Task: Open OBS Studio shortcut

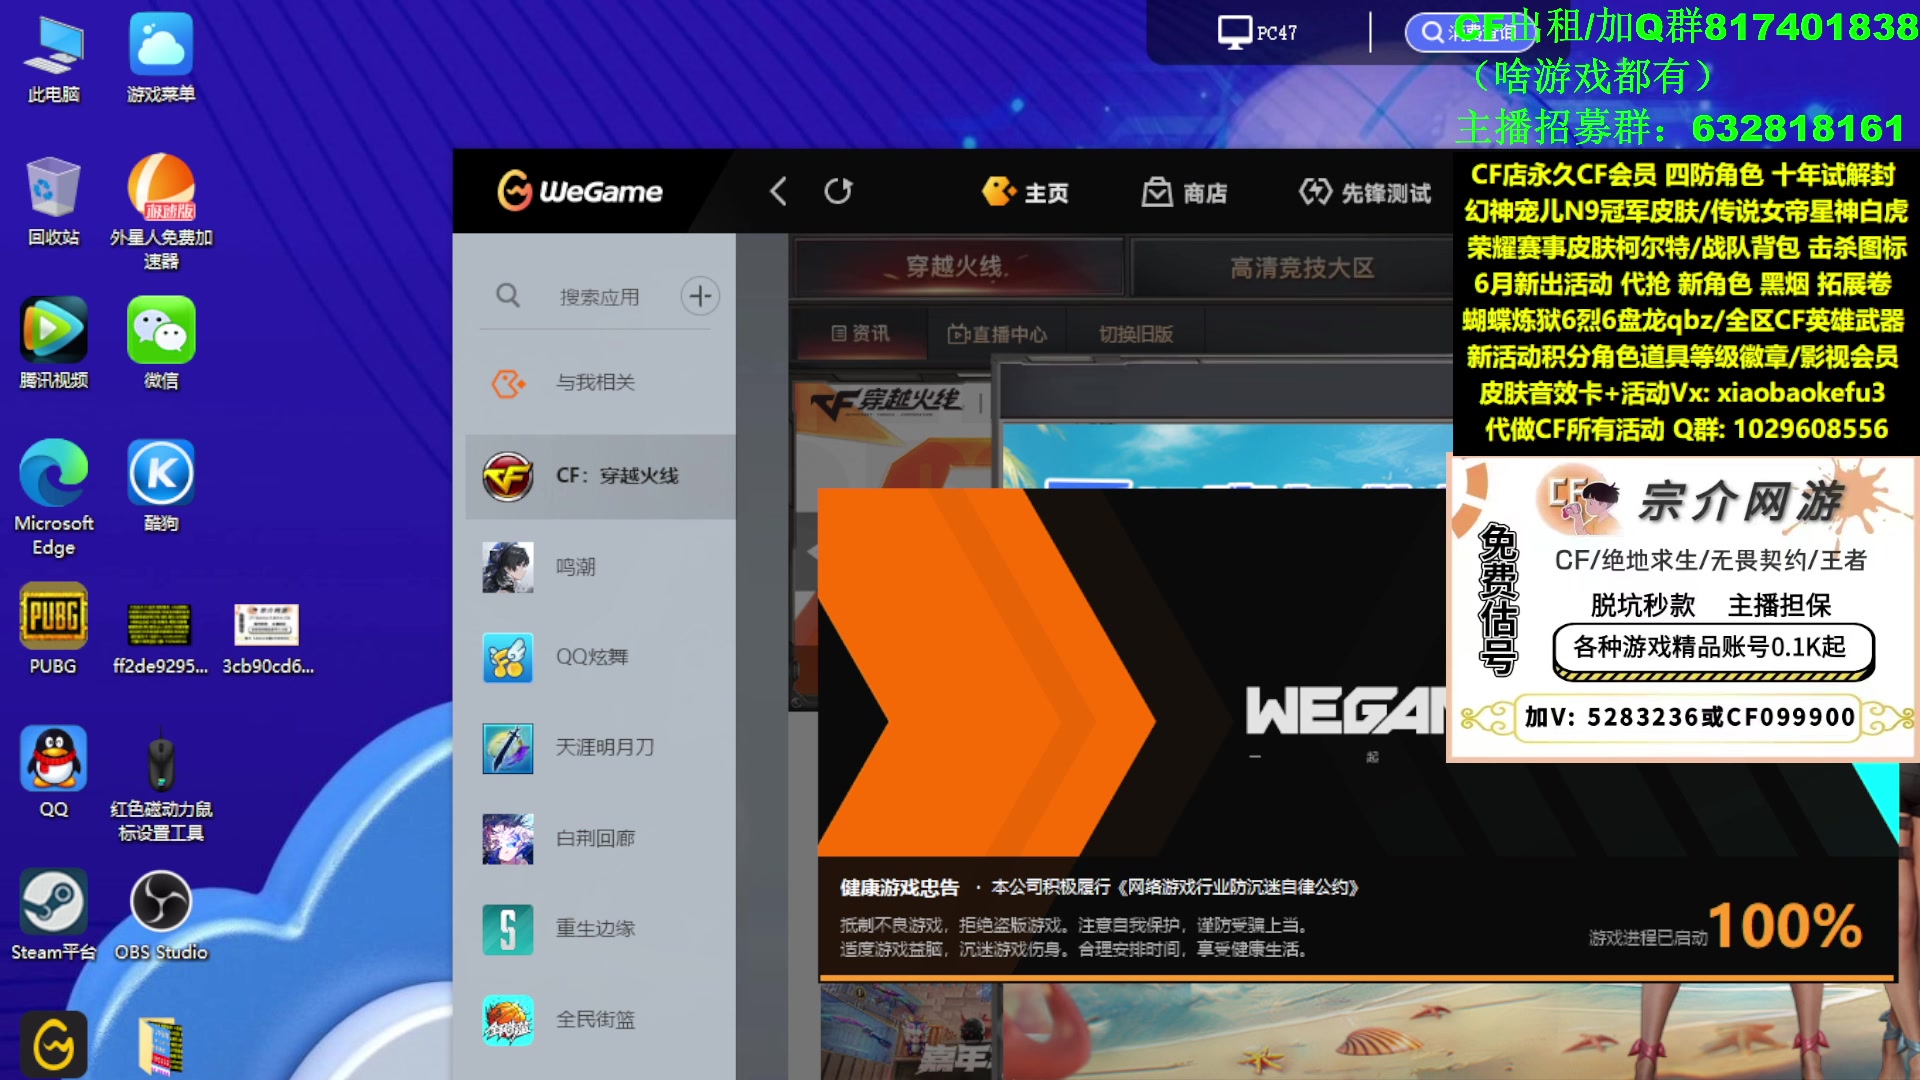Action: click(161, 916)
